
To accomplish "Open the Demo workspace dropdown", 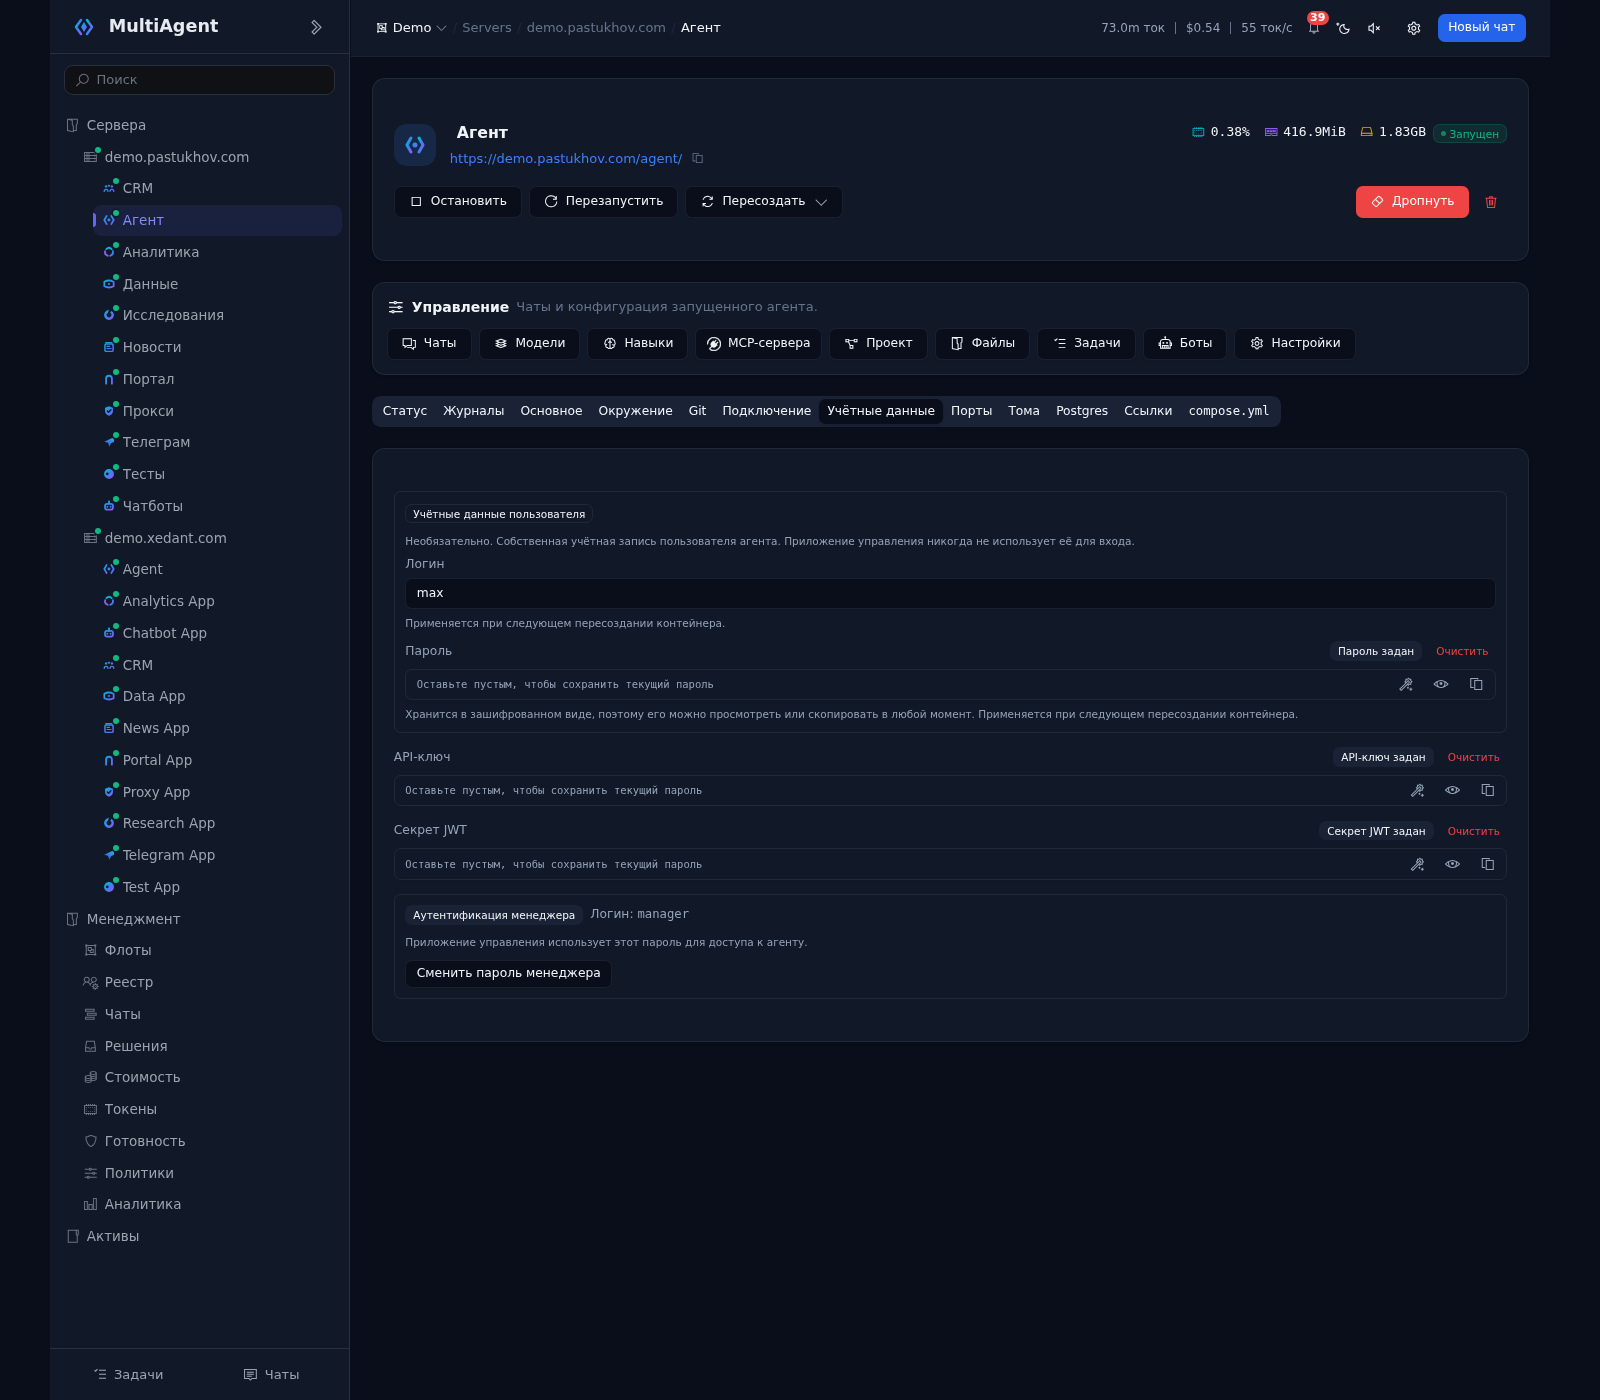I will 411,28.
